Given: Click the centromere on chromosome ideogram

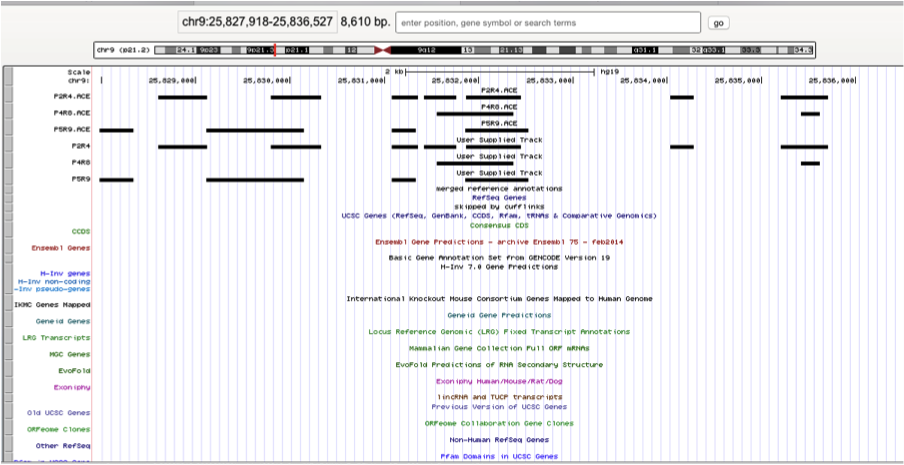Looking at the screenshot, I should 383,50.
